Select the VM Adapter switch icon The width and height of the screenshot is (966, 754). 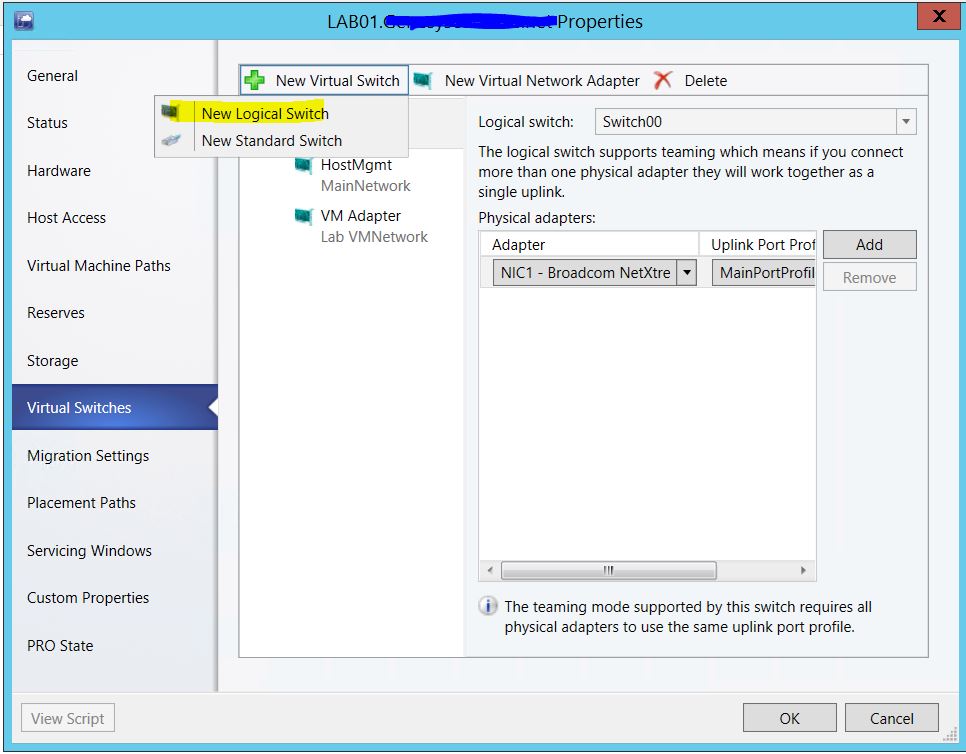point(303,215)
